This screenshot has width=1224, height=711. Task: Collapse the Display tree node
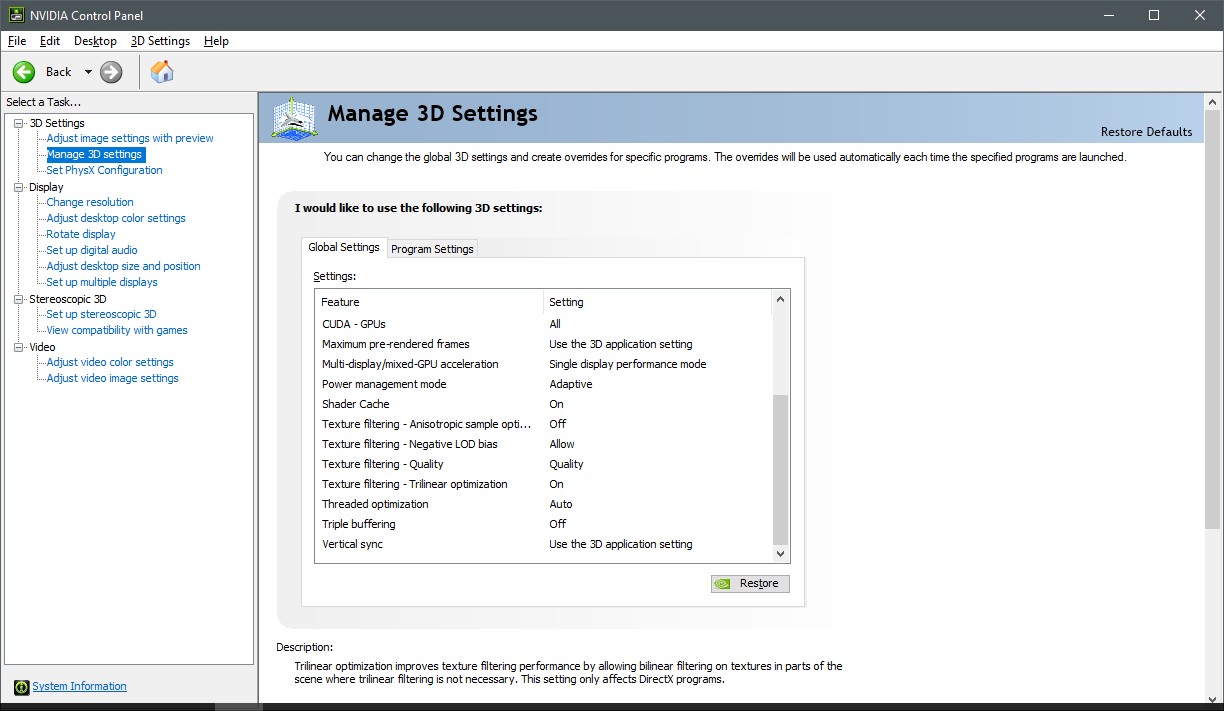pos(19,187)
